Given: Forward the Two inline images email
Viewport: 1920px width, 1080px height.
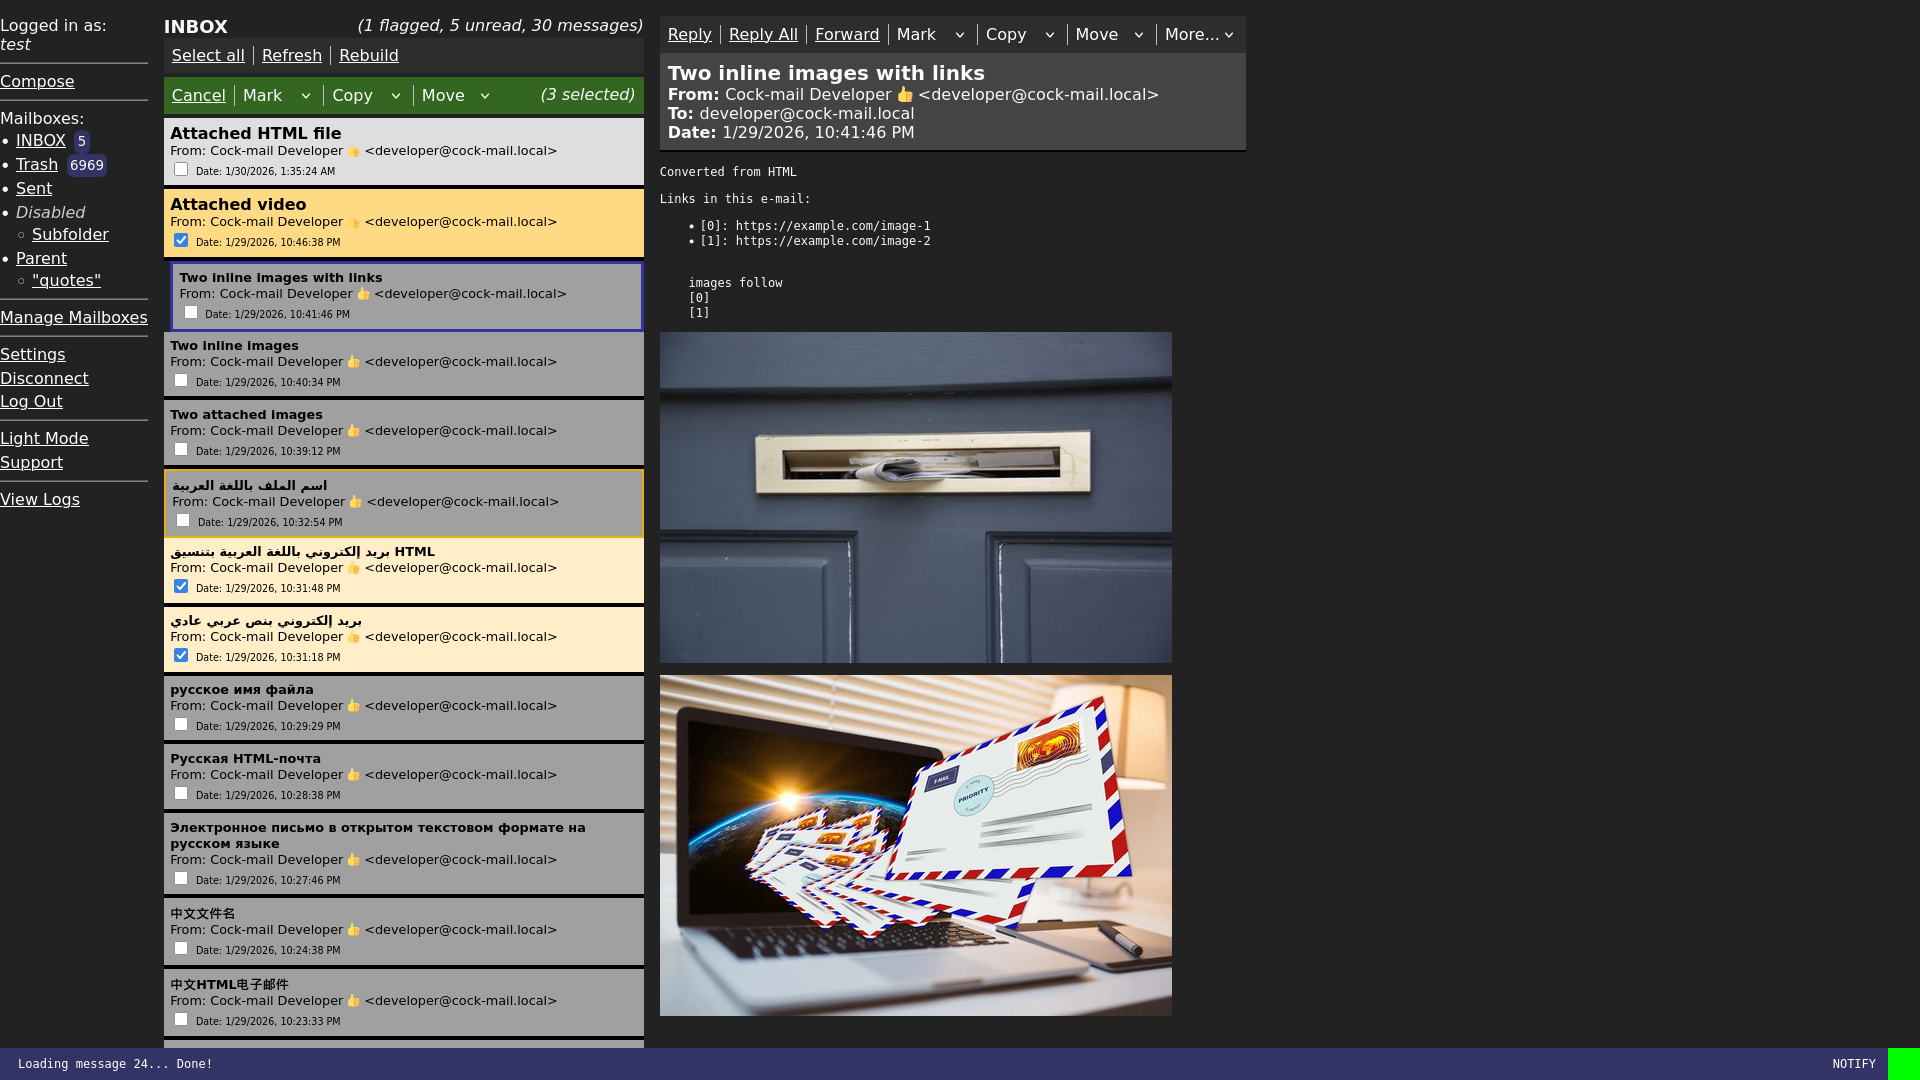Looking at the screenshot, I should click(x=847, y=34).
